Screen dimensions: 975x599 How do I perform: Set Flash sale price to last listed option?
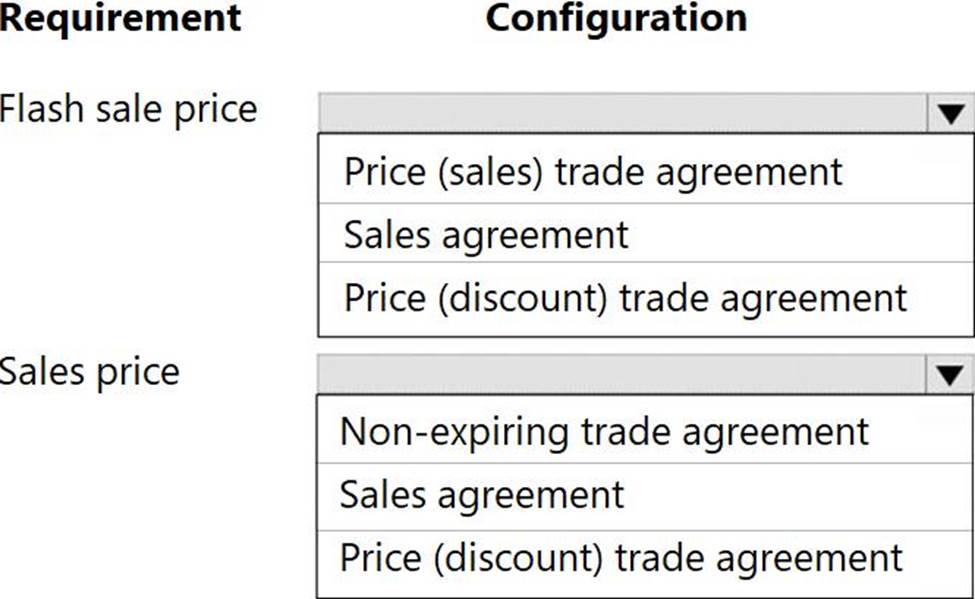point(625,298)
